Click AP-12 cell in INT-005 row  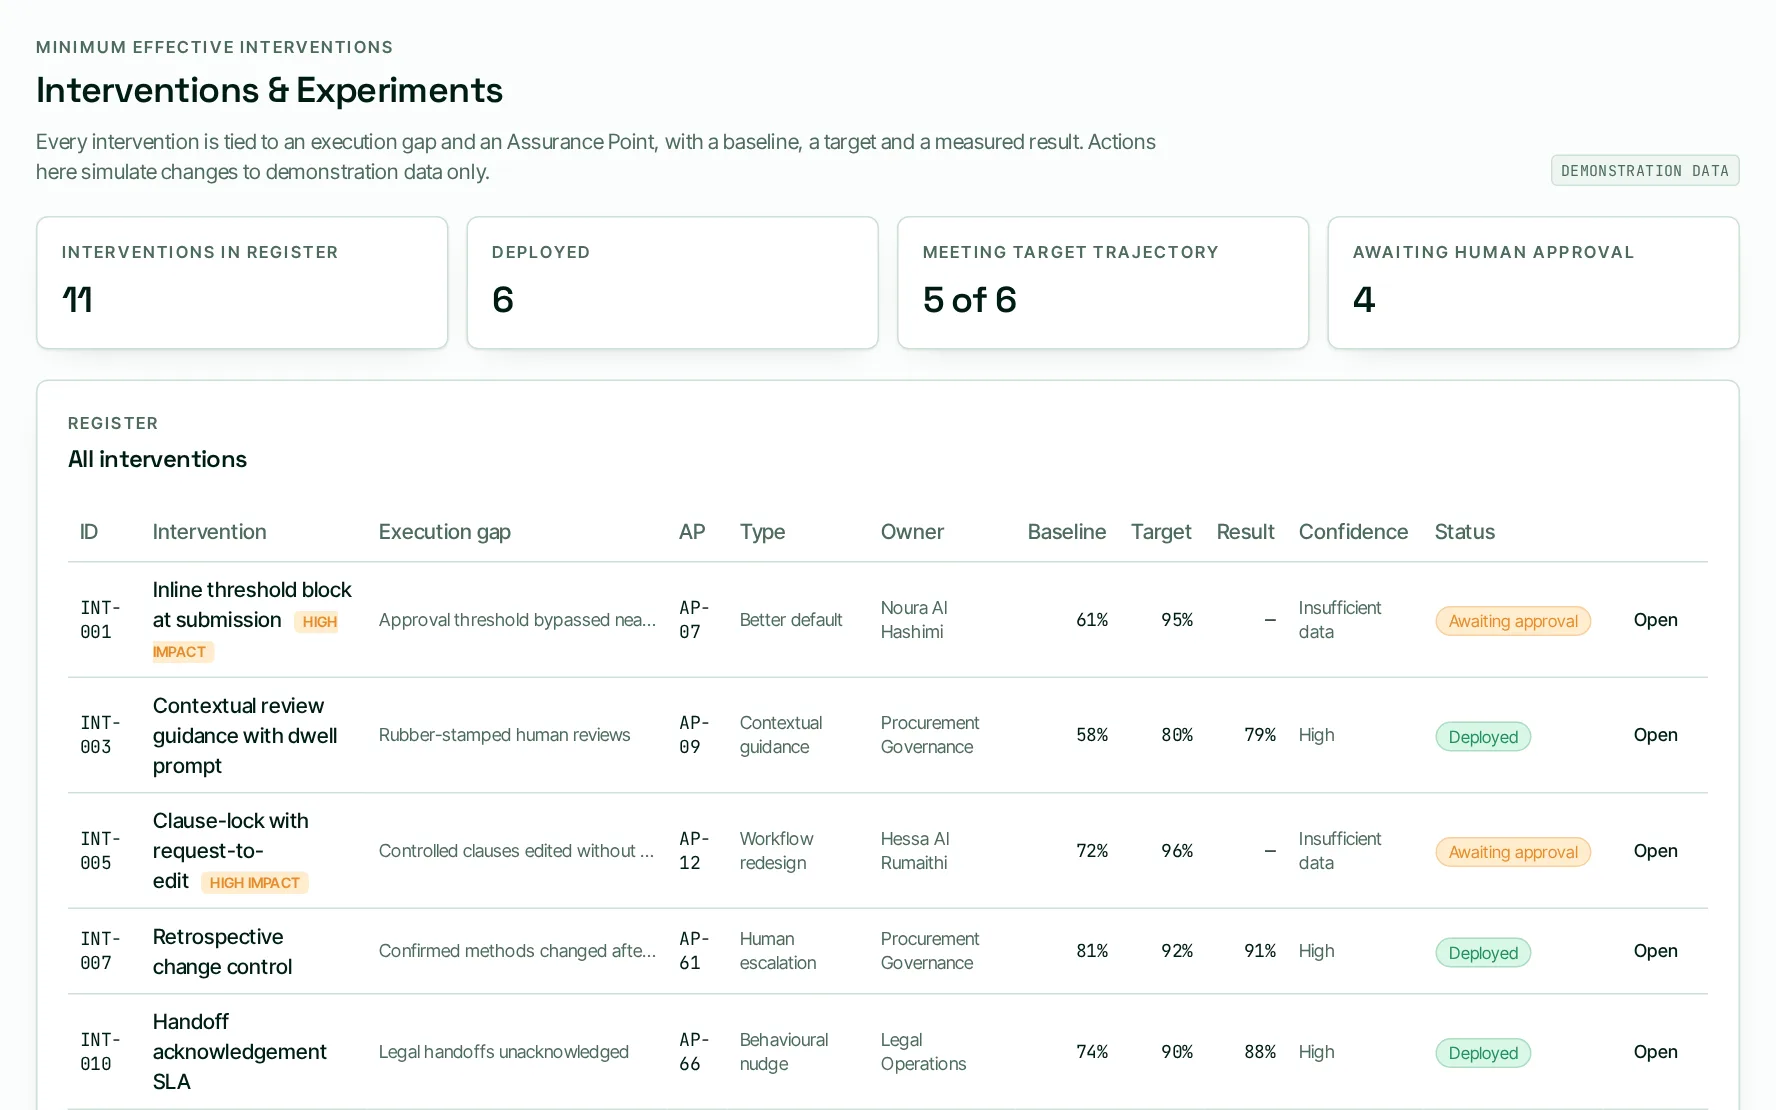[x=693, y=851]
